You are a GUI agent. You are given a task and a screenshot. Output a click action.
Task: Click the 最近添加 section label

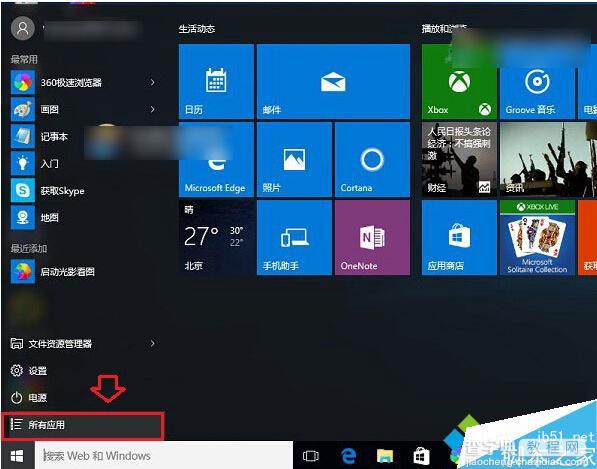pos(29,249)
